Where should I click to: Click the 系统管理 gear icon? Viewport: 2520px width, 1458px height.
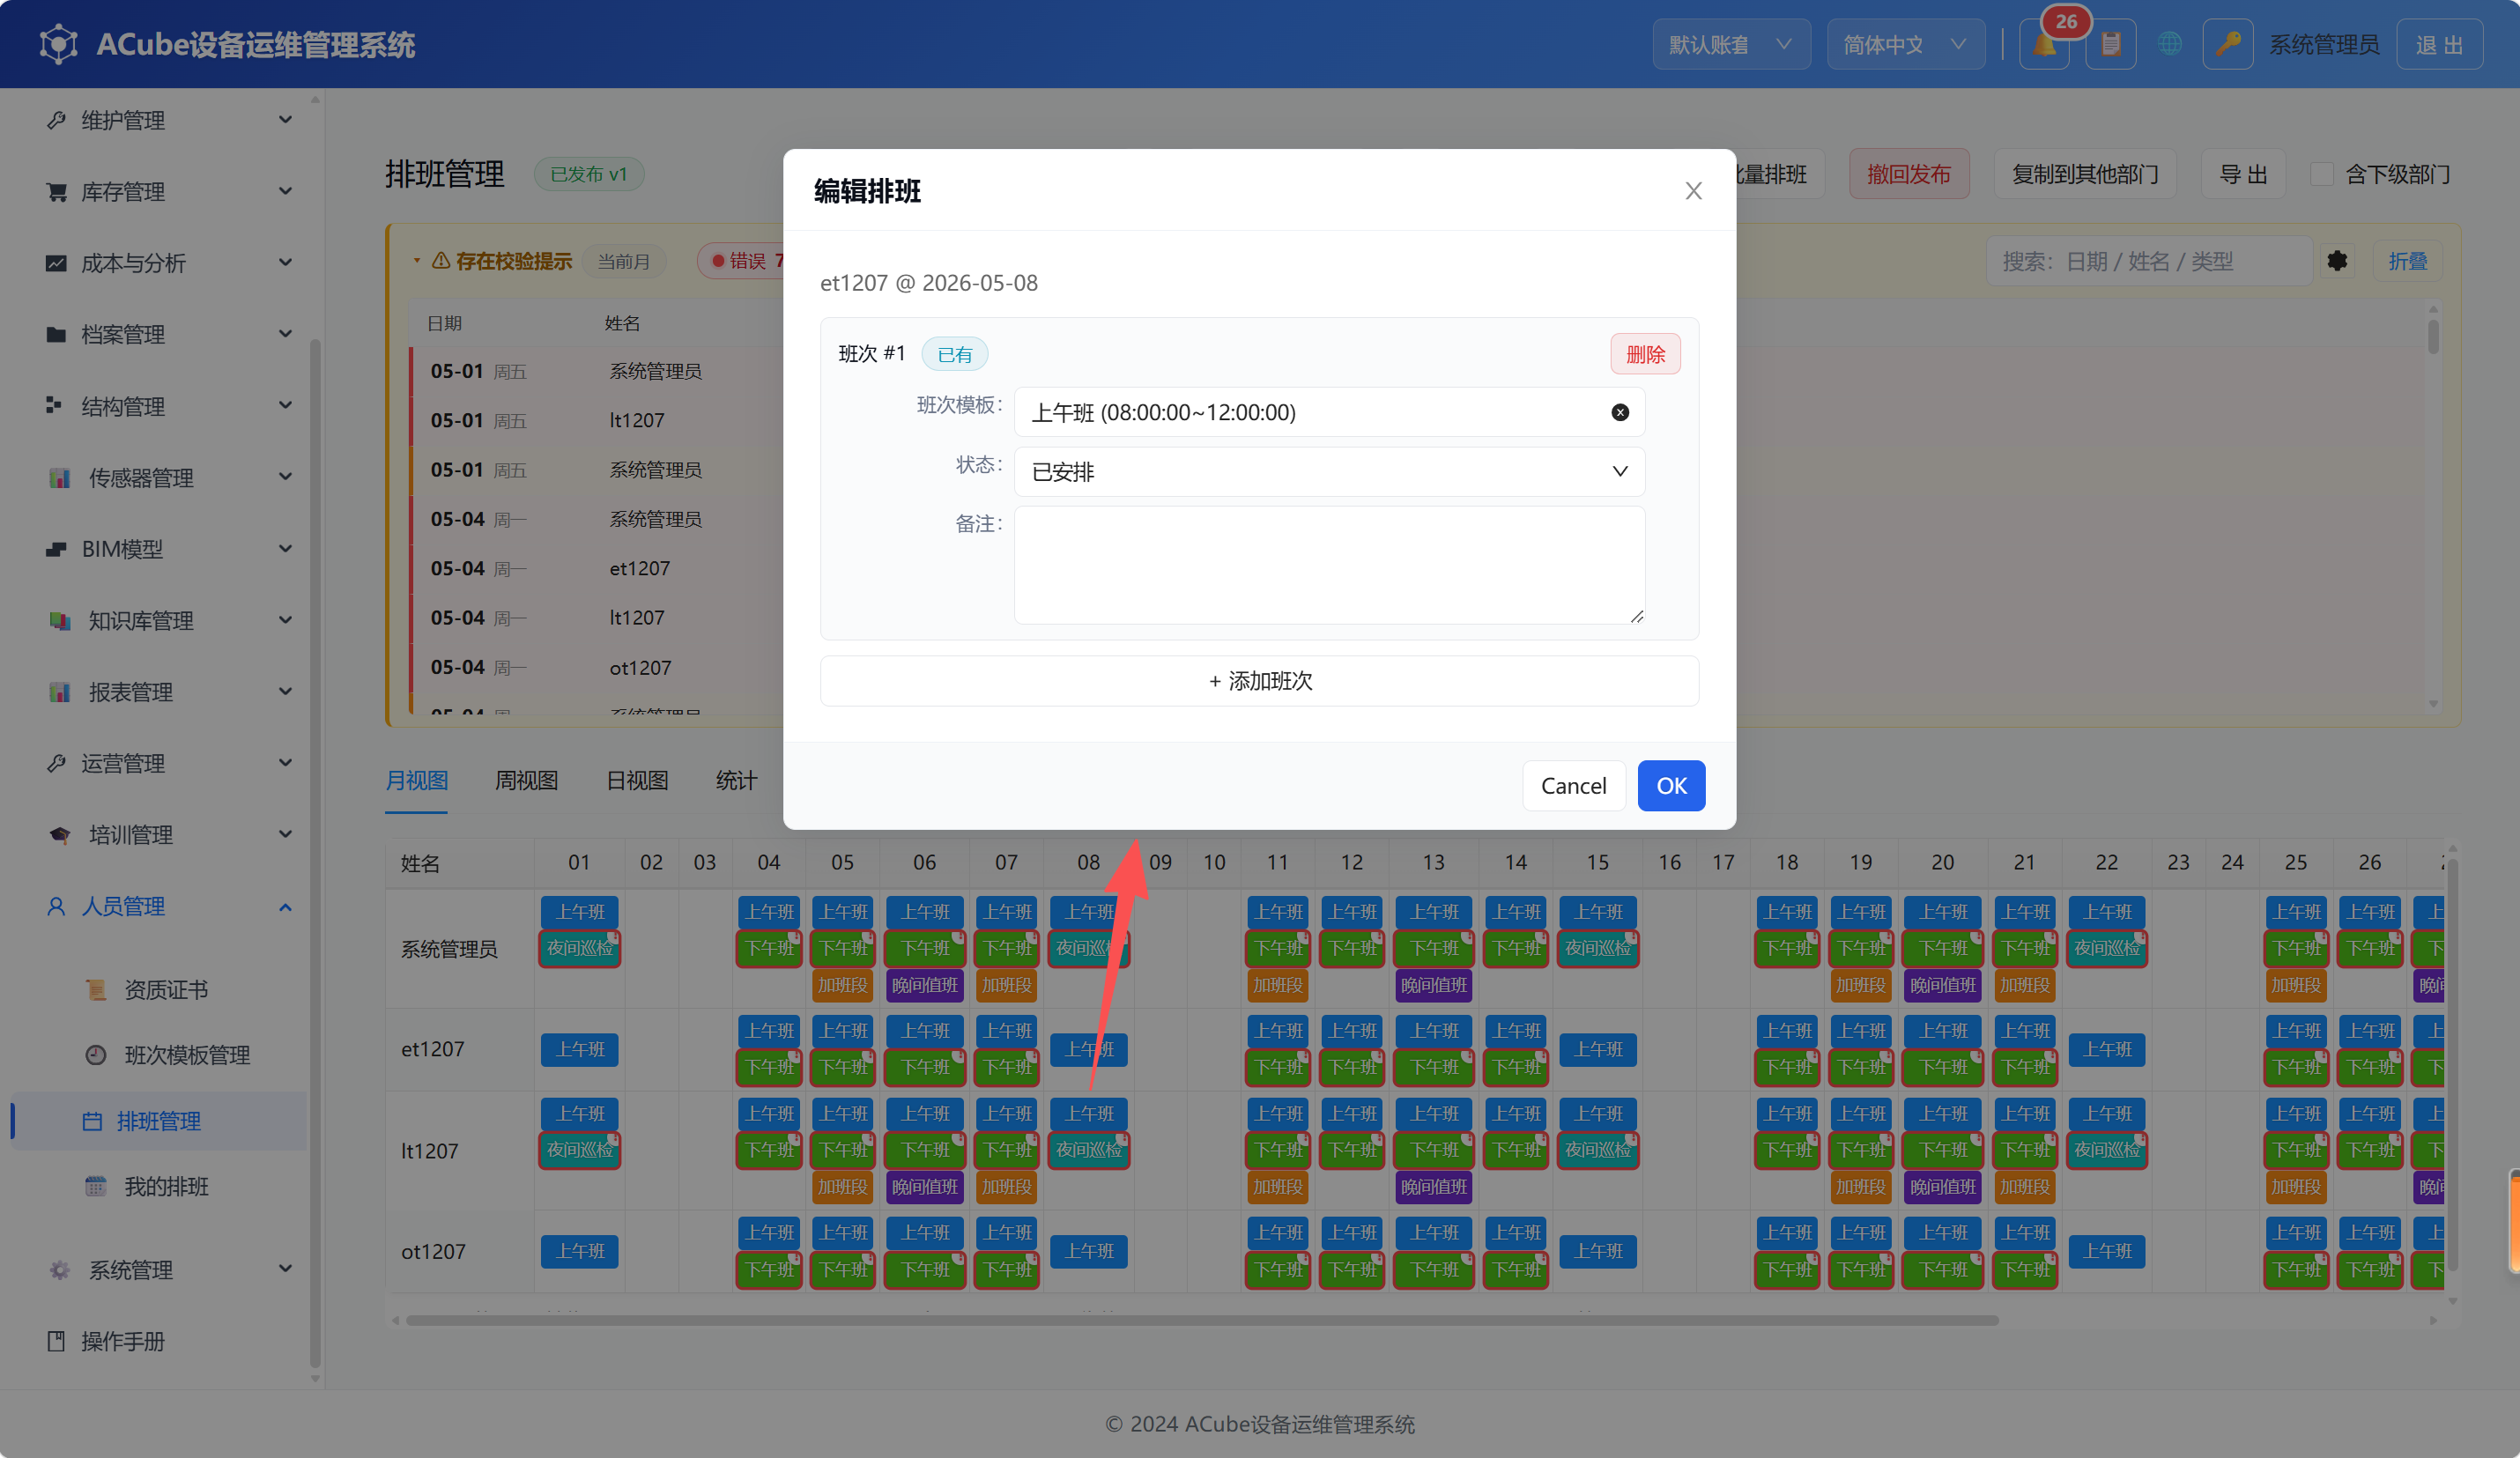[60, 1269]
